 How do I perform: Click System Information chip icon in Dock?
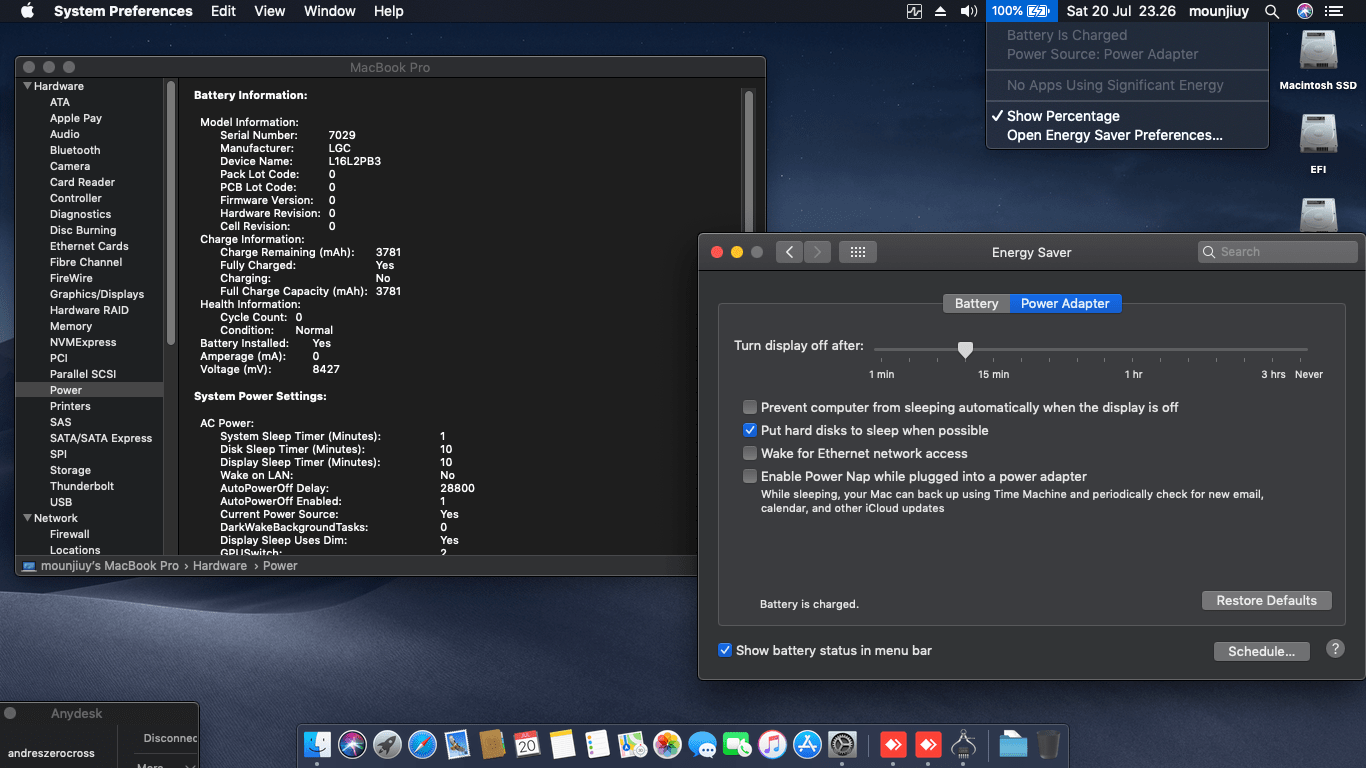964,744
